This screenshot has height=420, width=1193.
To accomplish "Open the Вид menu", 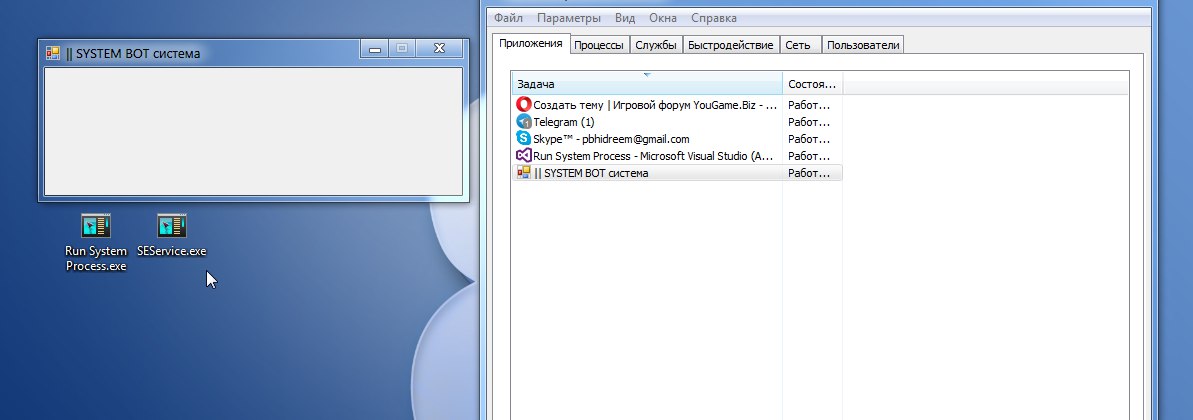I will coord(625,18).
